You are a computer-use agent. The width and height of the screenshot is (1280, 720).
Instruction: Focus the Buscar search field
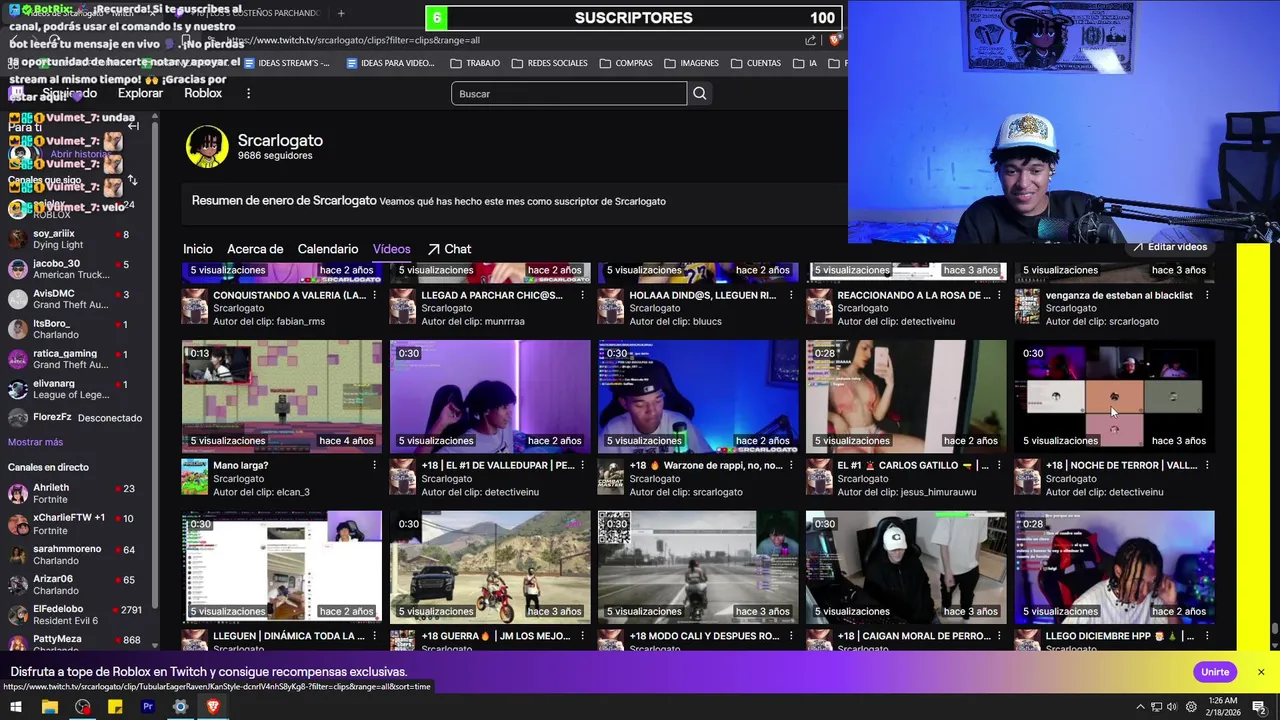[x=569, y=94]
